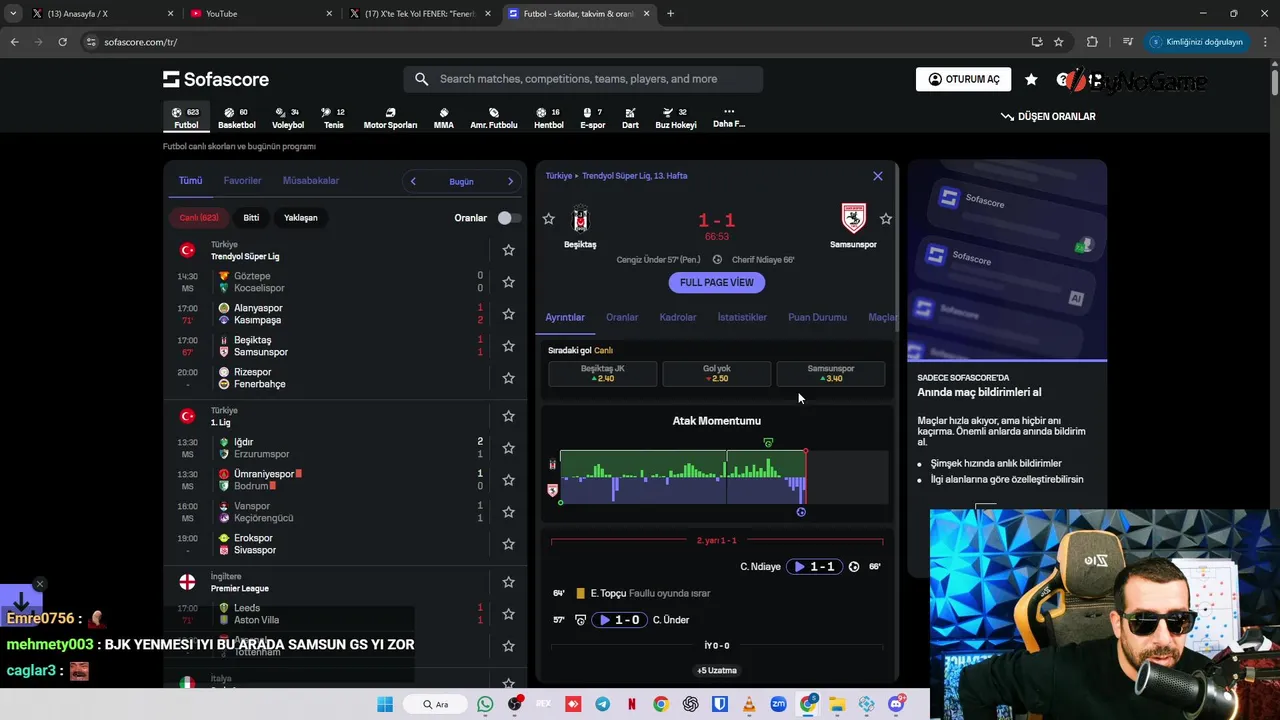Open the Tenis sport category
The height and width of the screenshot is (720, 1280).
pyautogui.click(x=333, y=118)
